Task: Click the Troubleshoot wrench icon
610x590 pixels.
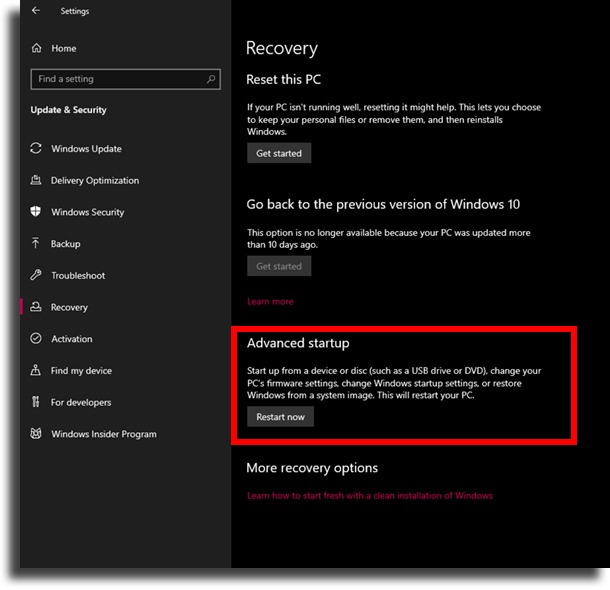Action: click(x=36, y=275)
